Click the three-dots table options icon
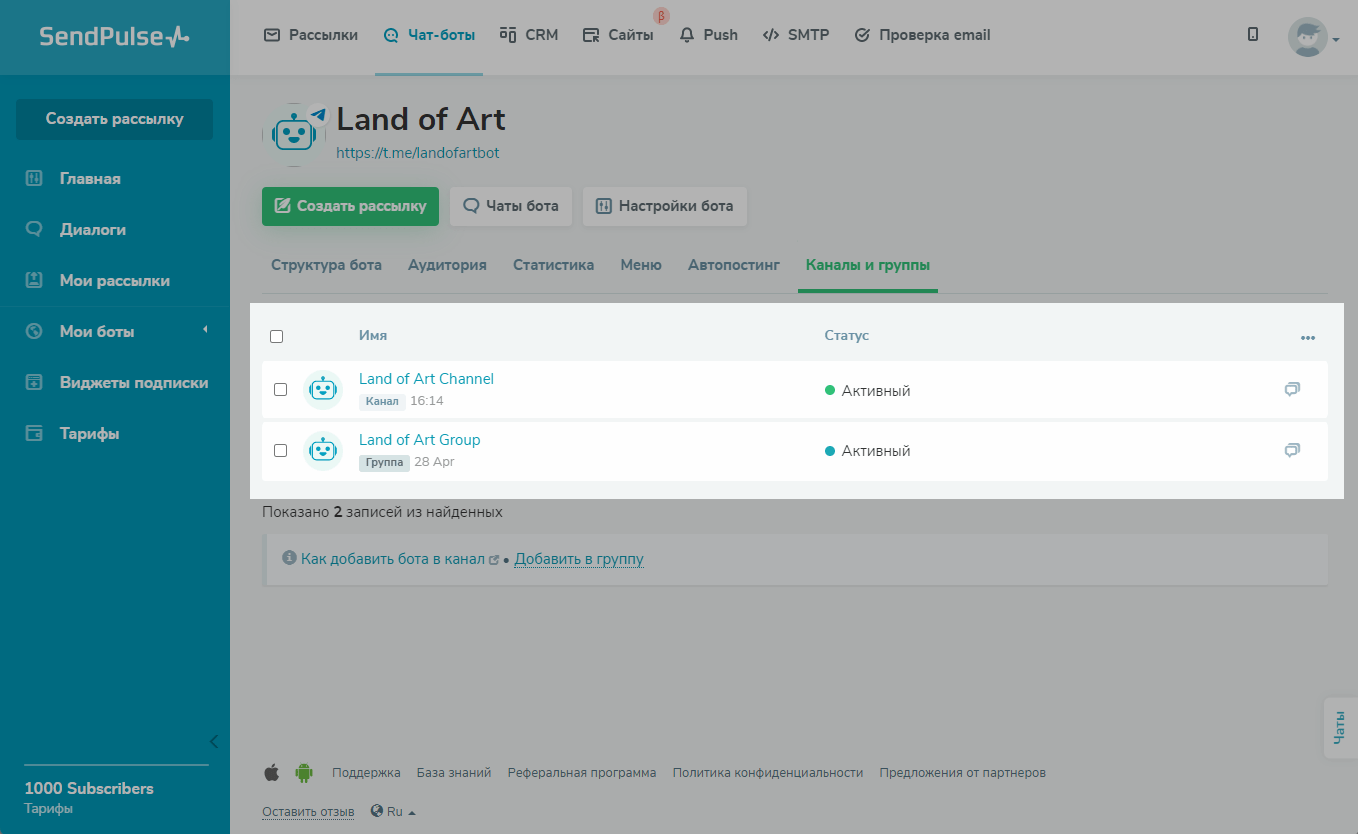The image size is (1358, 834). [1307, 338]
